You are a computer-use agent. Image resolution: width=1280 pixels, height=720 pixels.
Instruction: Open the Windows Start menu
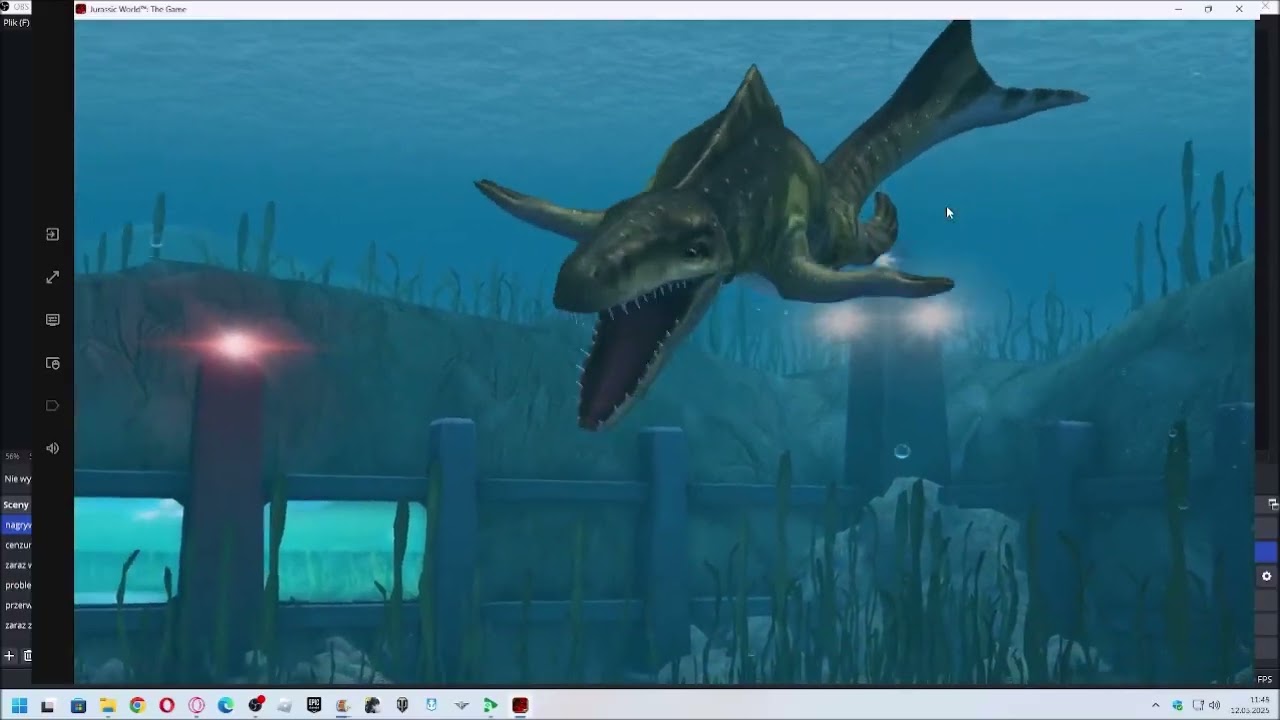19,706
